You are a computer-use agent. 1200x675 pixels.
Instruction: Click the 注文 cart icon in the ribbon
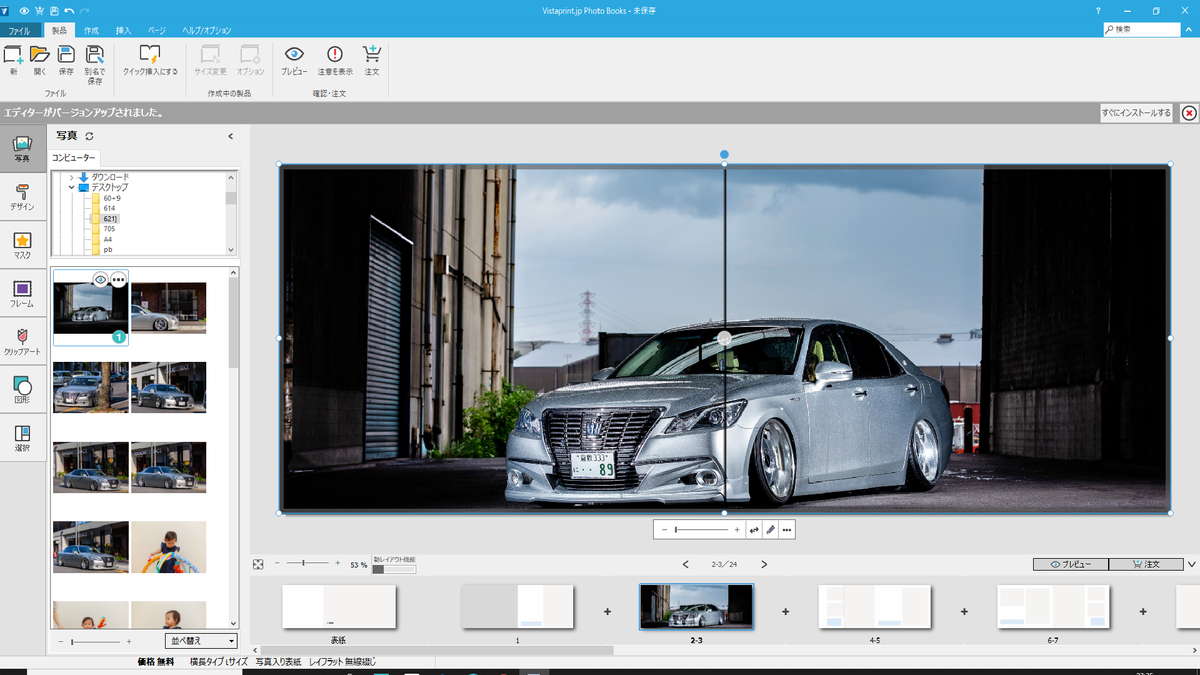click(372, 59)
